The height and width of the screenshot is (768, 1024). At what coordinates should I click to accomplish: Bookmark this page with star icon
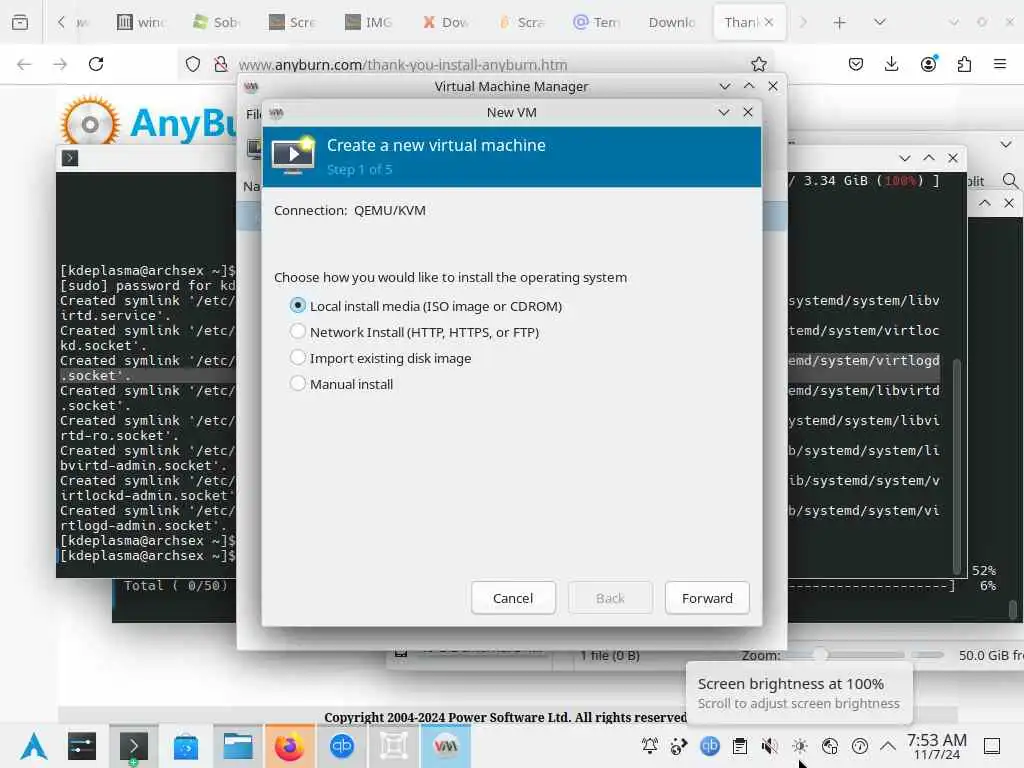click(x=758, y=64)
